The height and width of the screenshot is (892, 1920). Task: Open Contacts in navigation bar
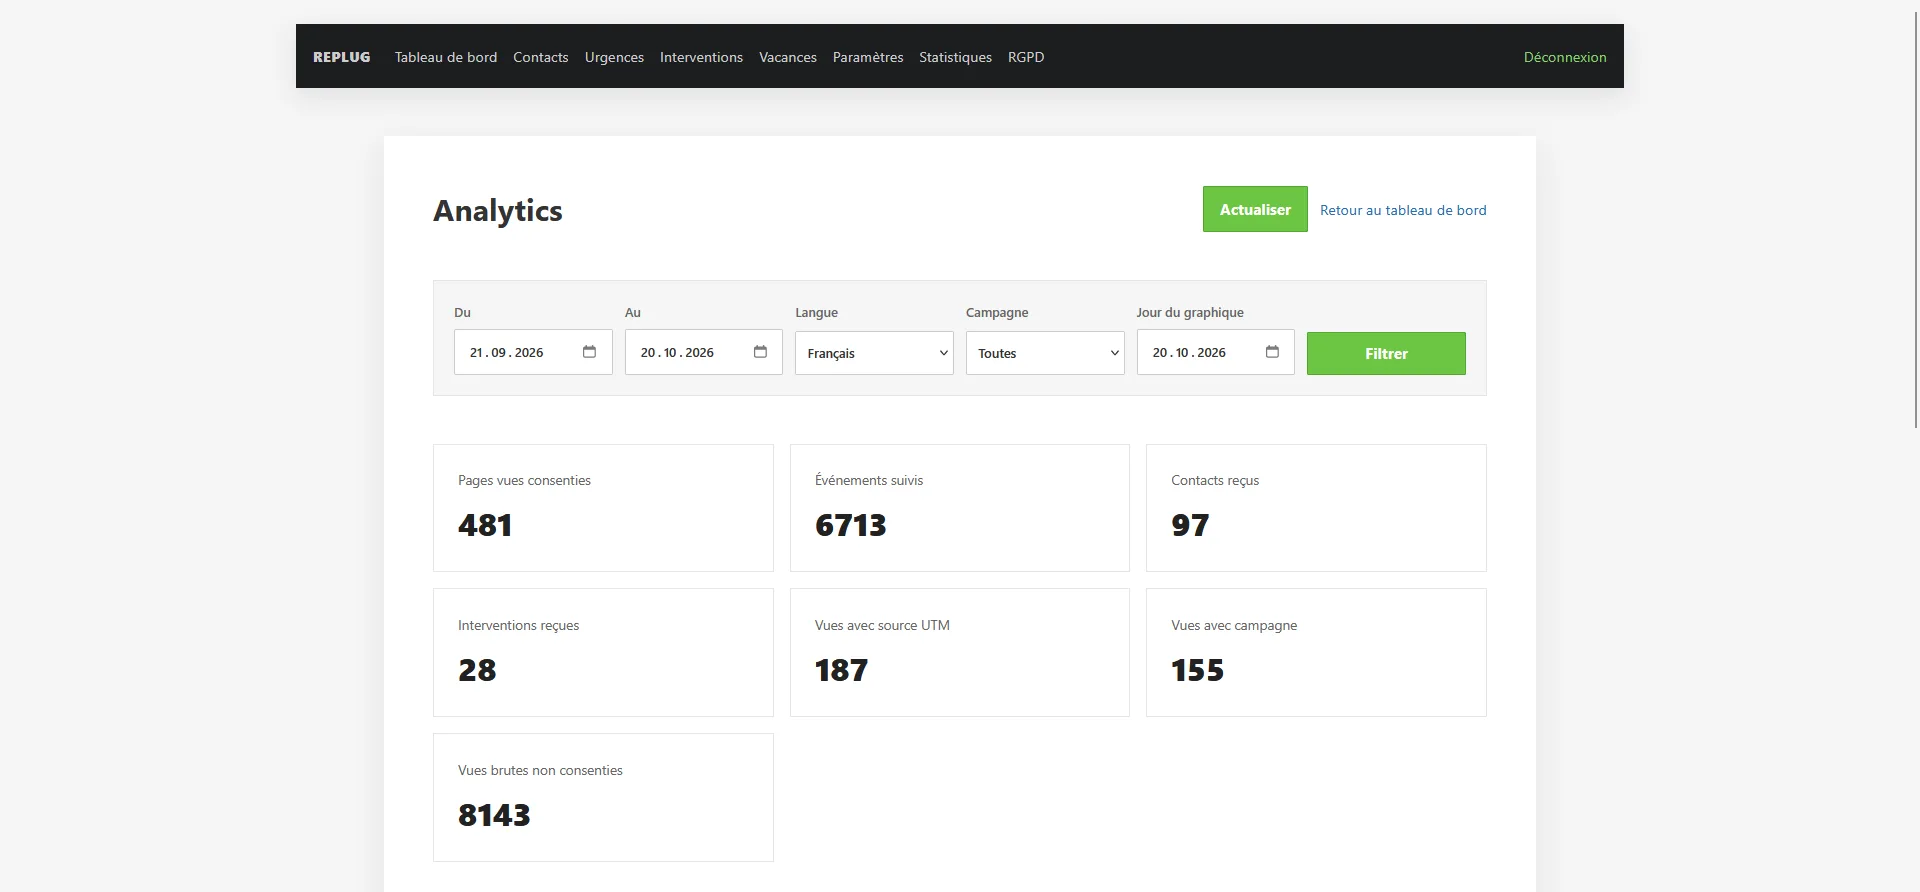pyautogui.click(x=541, y=57)
